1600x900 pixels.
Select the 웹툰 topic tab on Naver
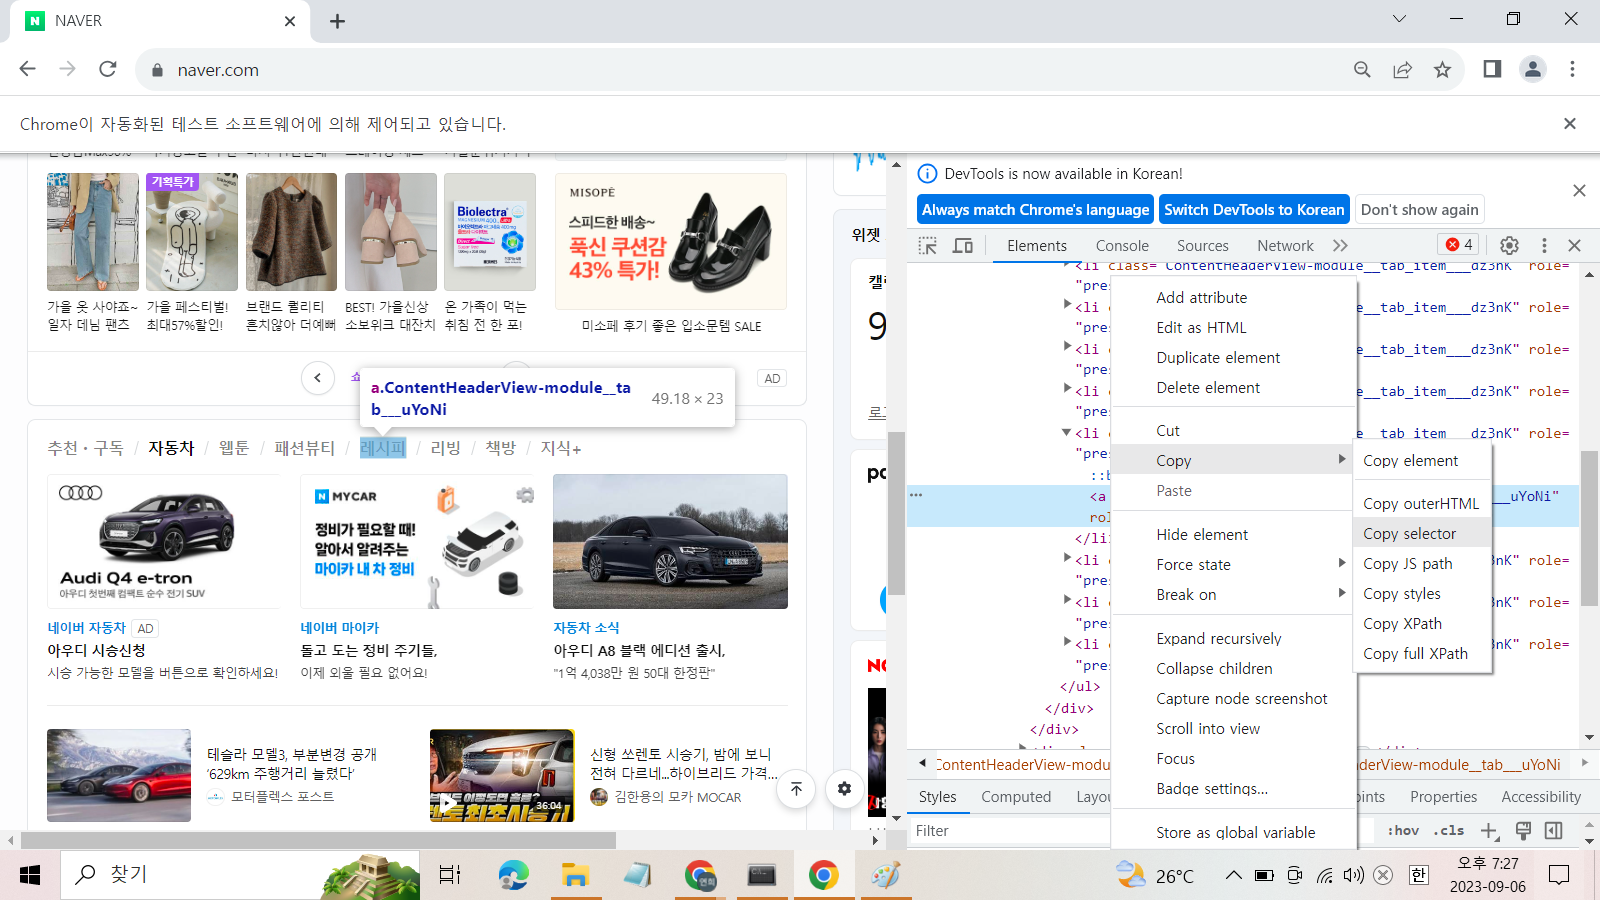234,448
